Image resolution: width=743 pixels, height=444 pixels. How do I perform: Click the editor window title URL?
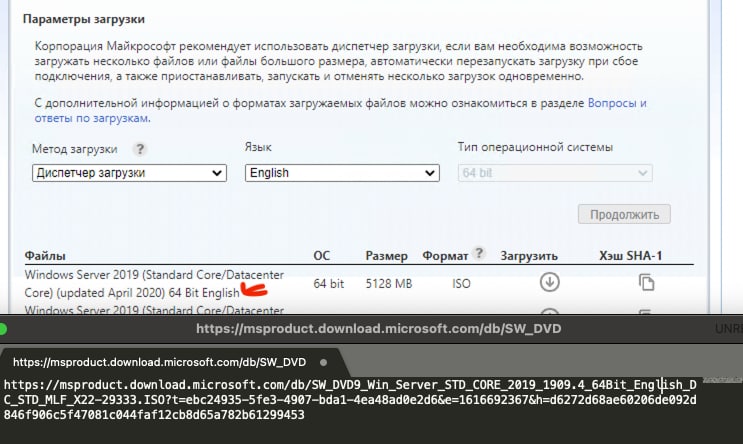click(379, 329)
